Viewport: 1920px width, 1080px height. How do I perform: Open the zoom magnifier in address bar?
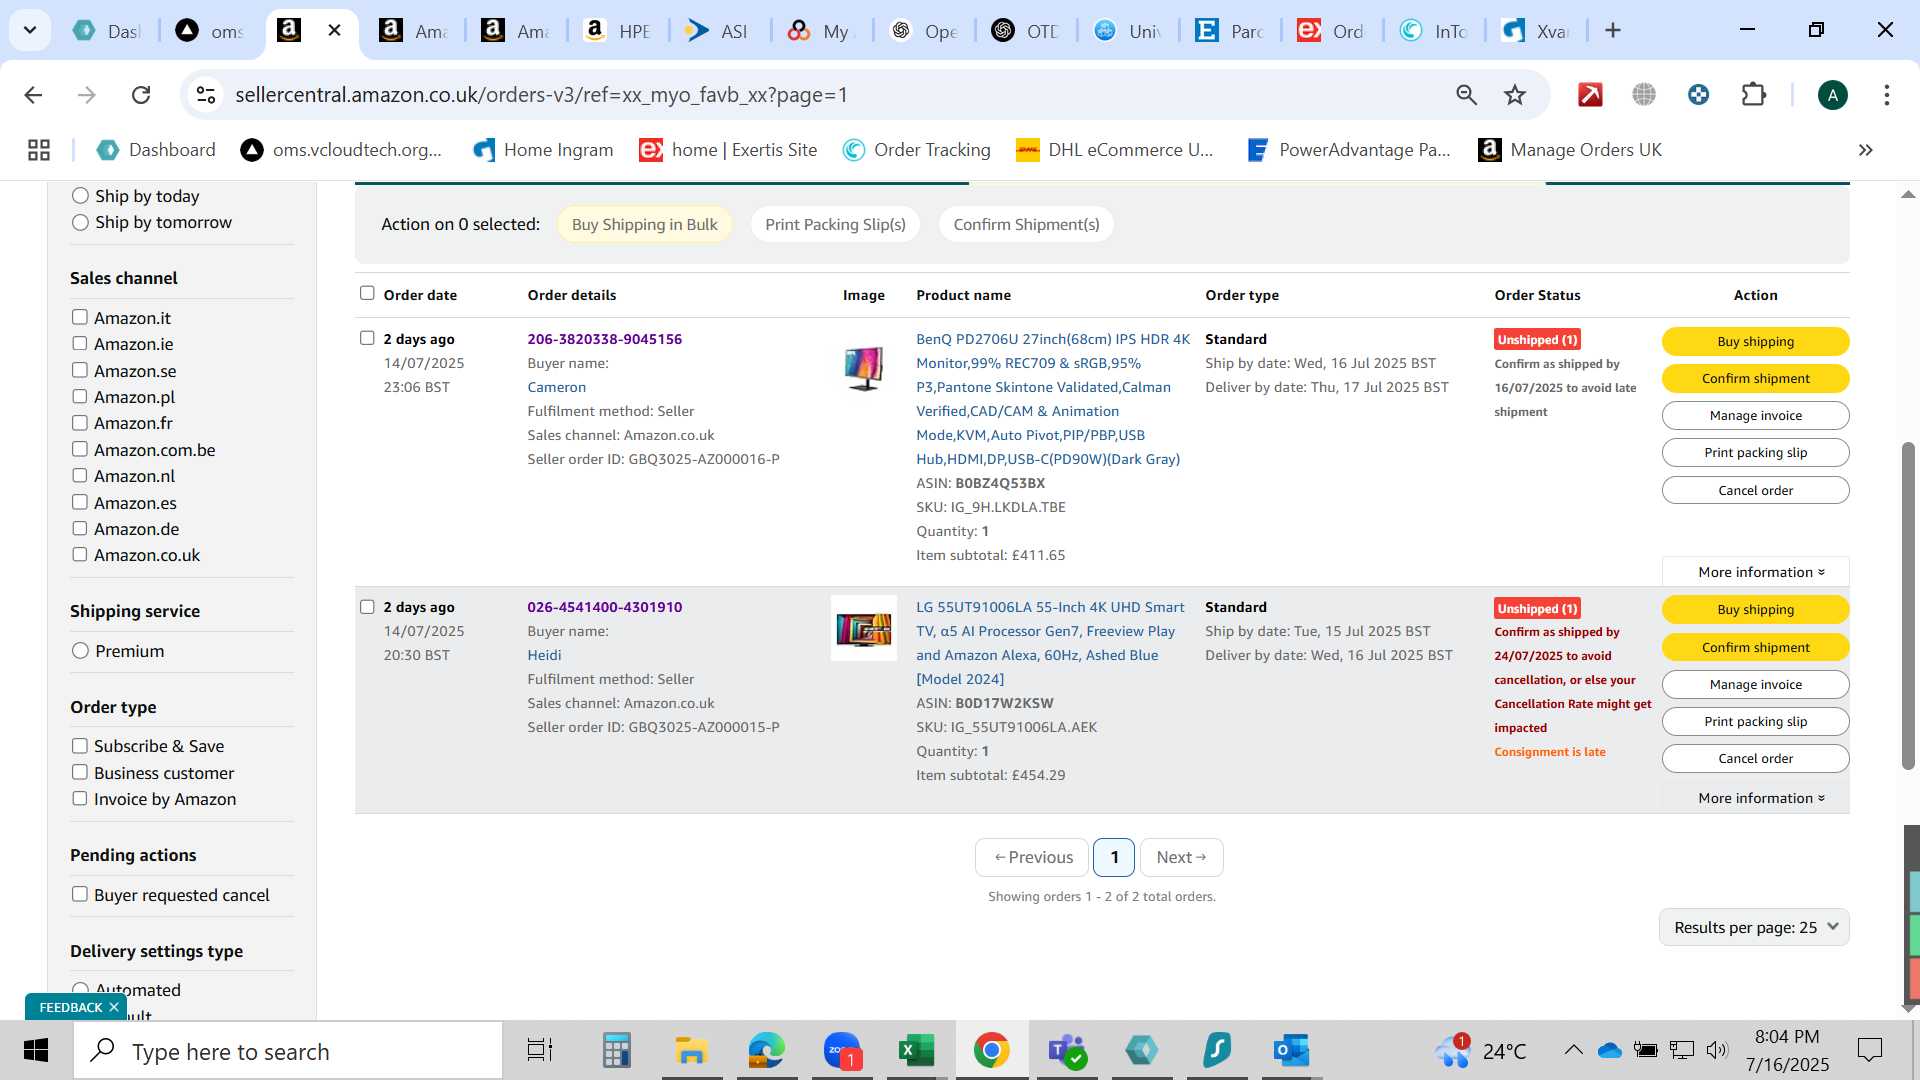(1466, 95)
